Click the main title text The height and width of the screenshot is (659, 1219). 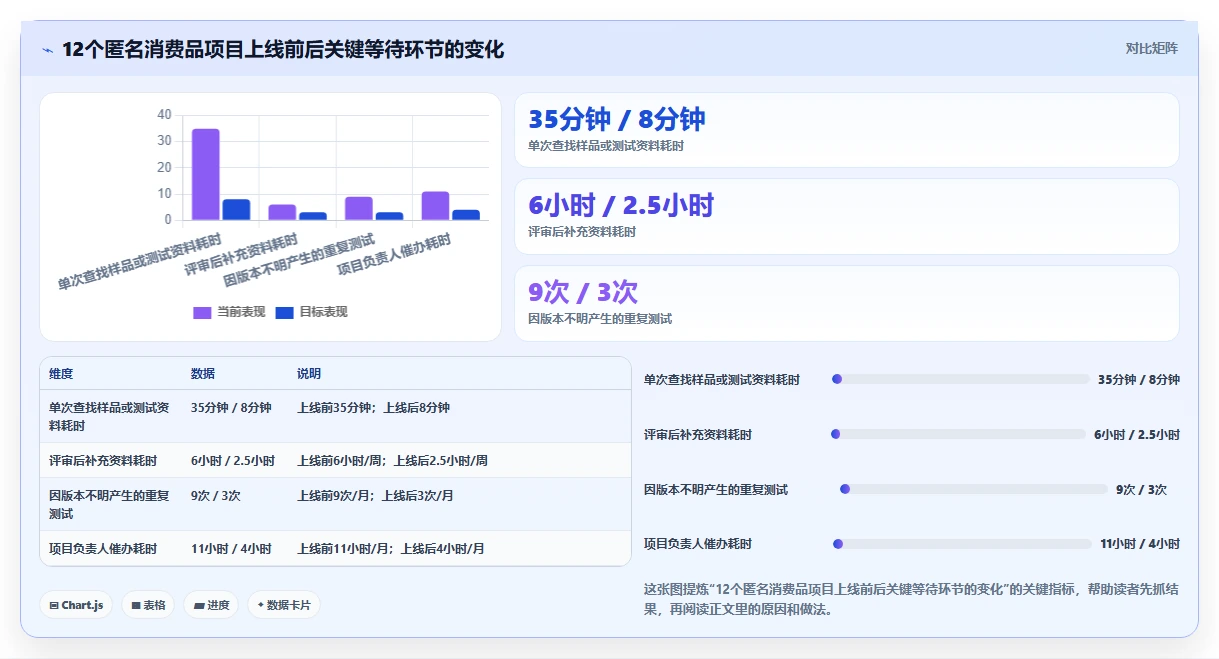coord(283,49)
